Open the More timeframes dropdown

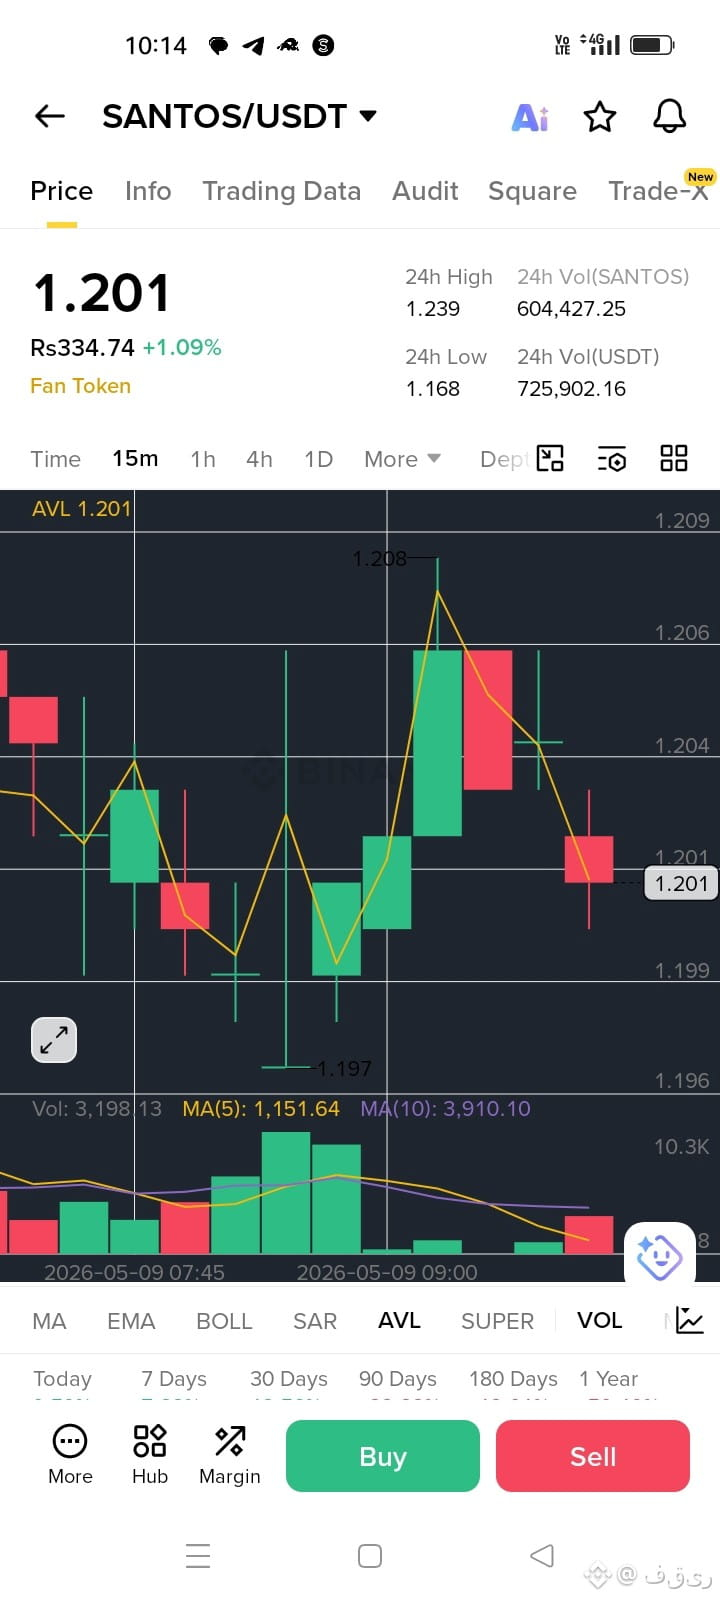[402, 459]
